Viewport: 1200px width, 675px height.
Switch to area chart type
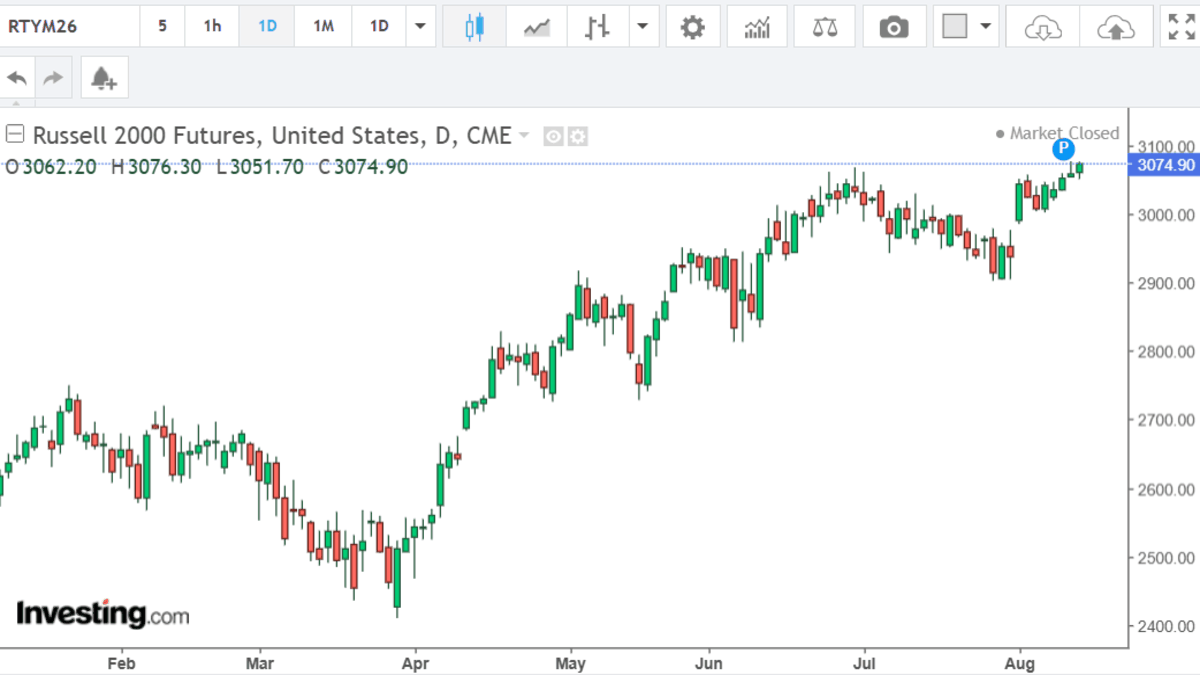click(x=536, y=27)
